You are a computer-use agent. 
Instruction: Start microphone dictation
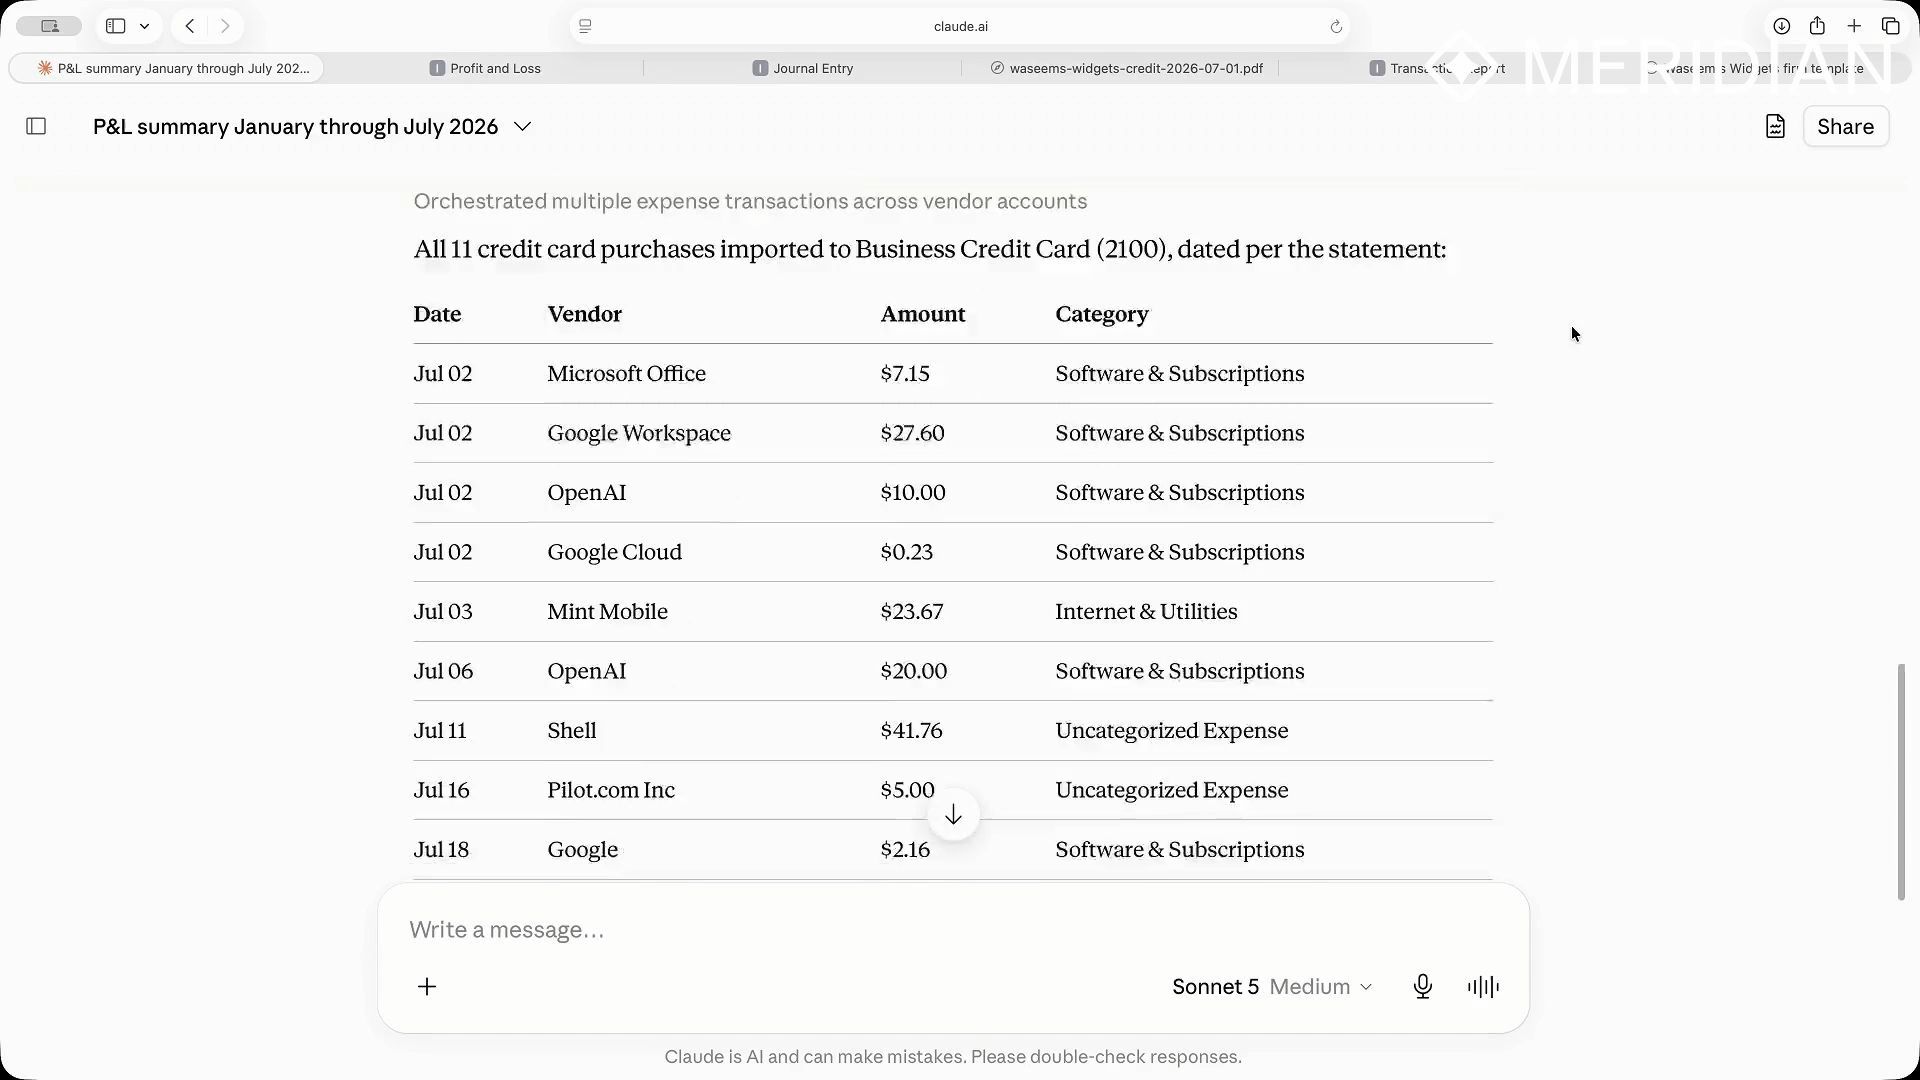1423,987
